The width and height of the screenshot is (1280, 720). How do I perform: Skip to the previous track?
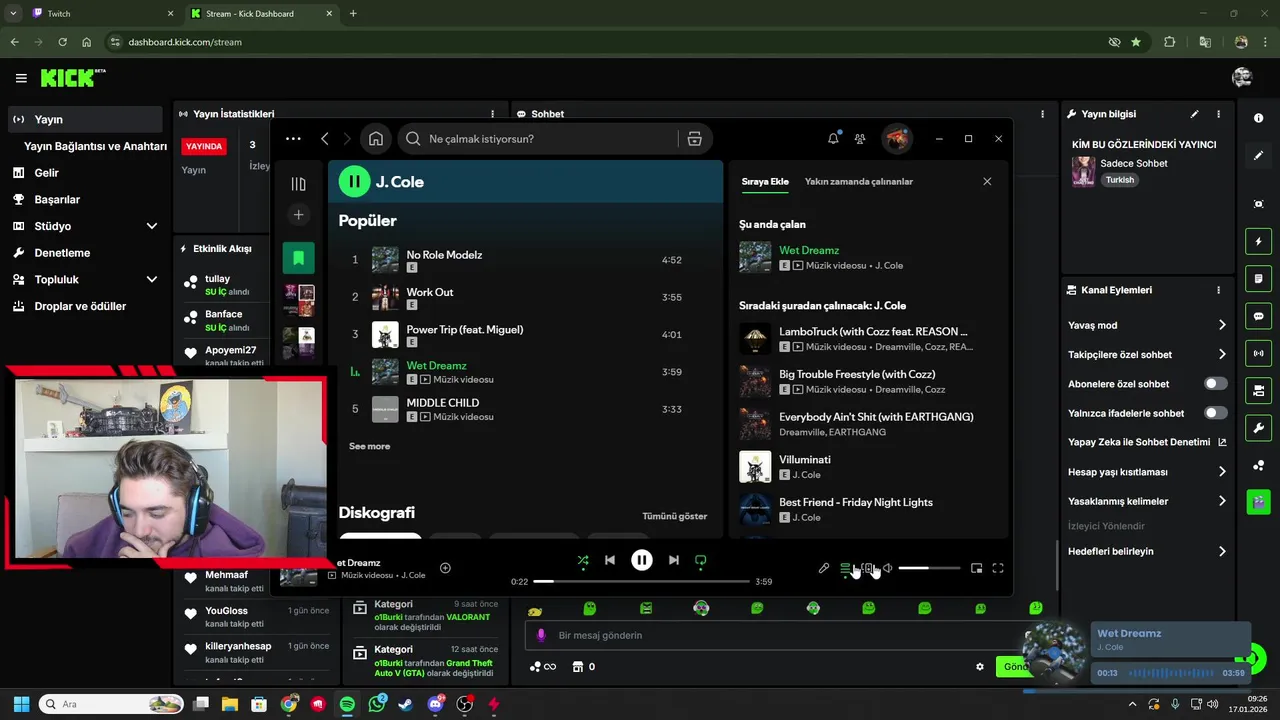[610, 561]
